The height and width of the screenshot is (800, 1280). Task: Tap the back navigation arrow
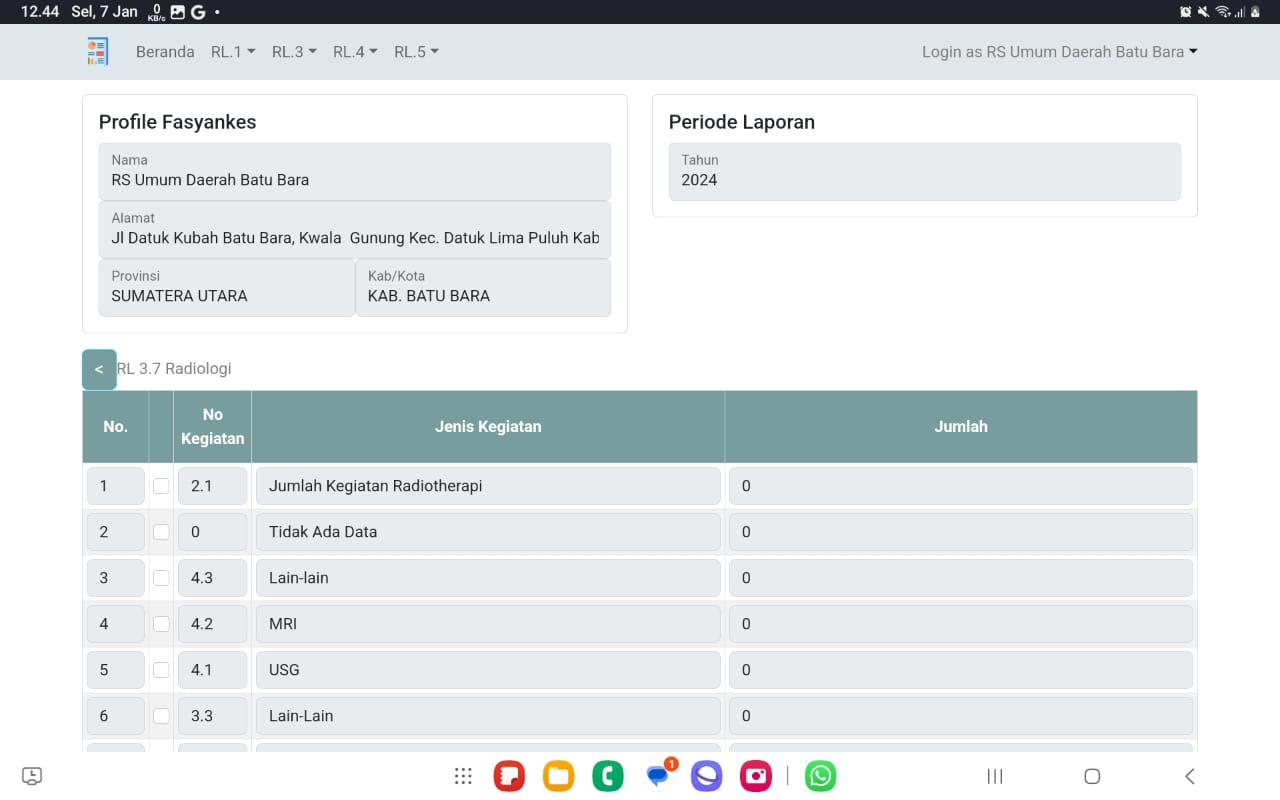(x=1189, y=776)
